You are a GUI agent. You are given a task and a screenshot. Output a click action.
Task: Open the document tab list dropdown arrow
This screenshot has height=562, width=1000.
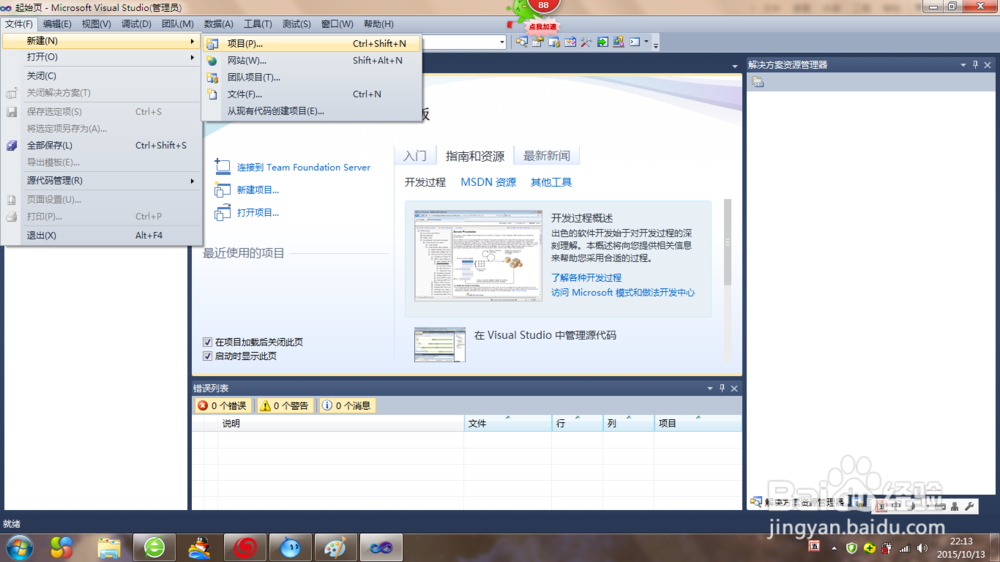click(735, 66)
